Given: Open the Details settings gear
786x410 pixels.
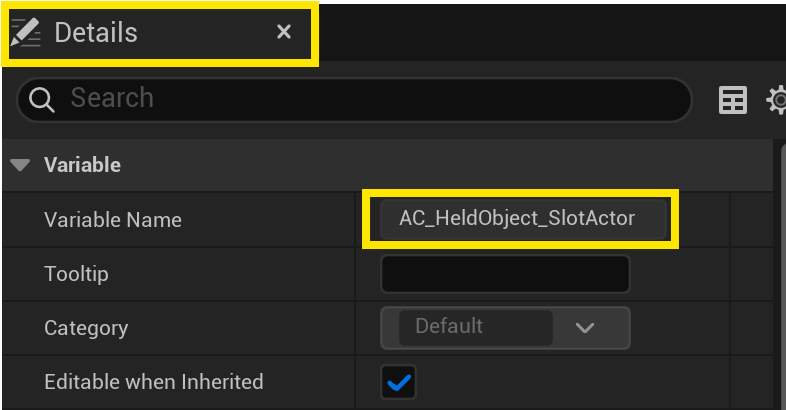Looking at the screenshot, I should pos(777,100).
